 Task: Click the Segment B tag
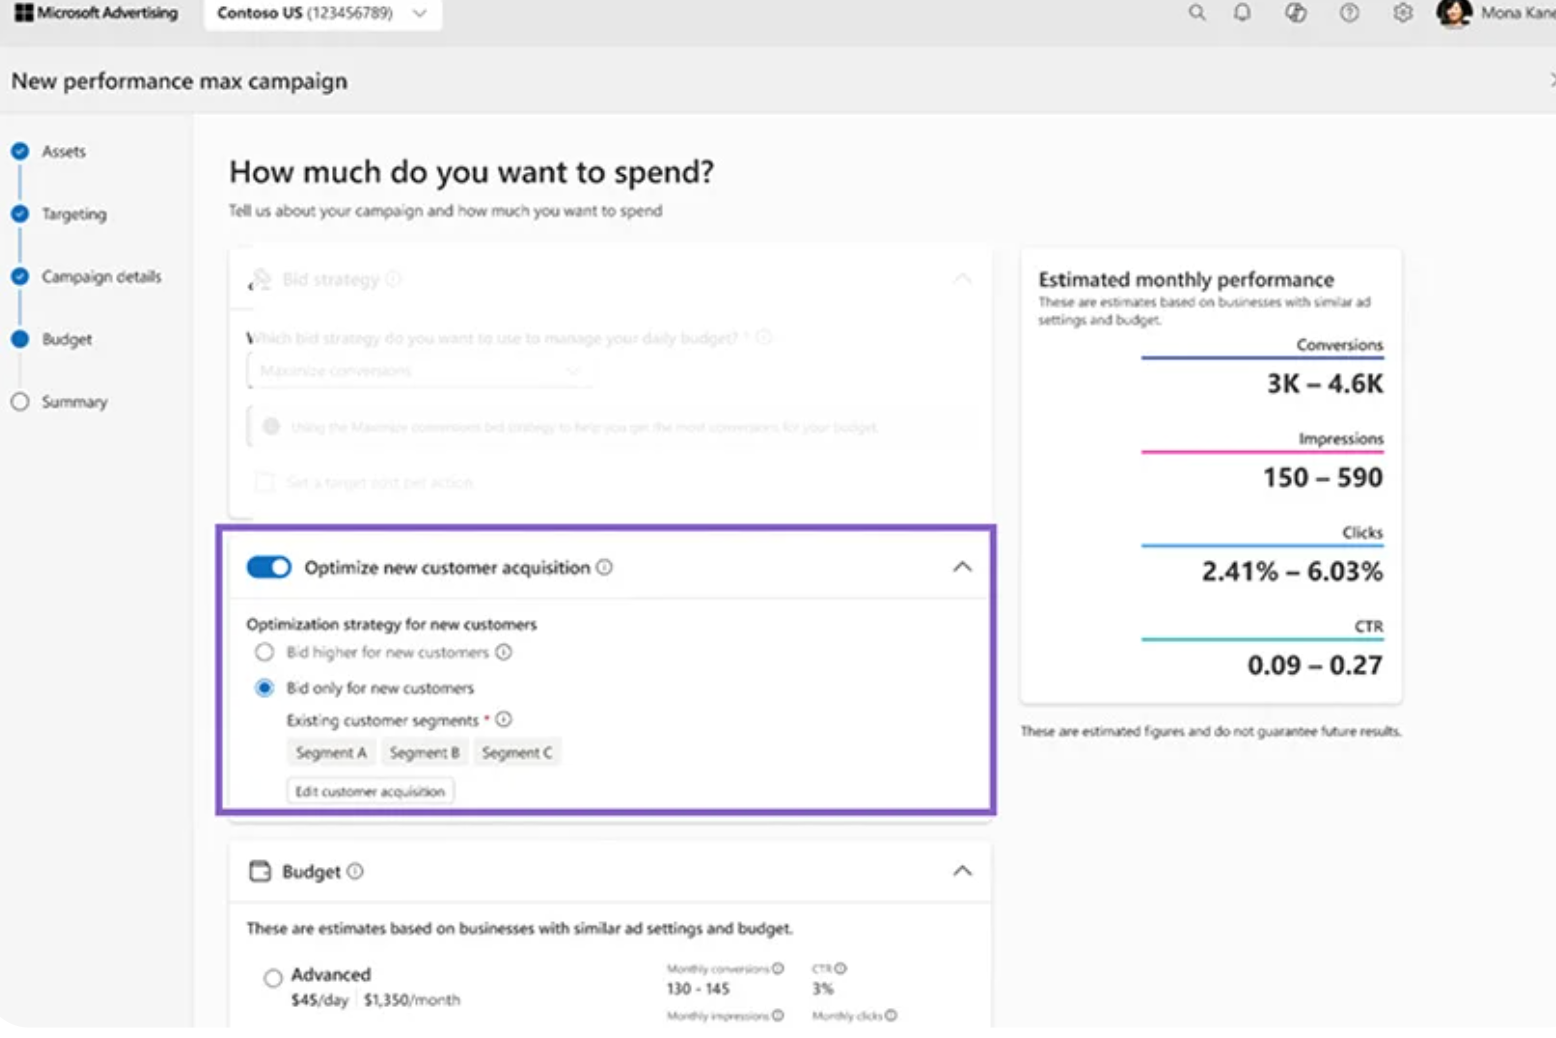(424, 753)
